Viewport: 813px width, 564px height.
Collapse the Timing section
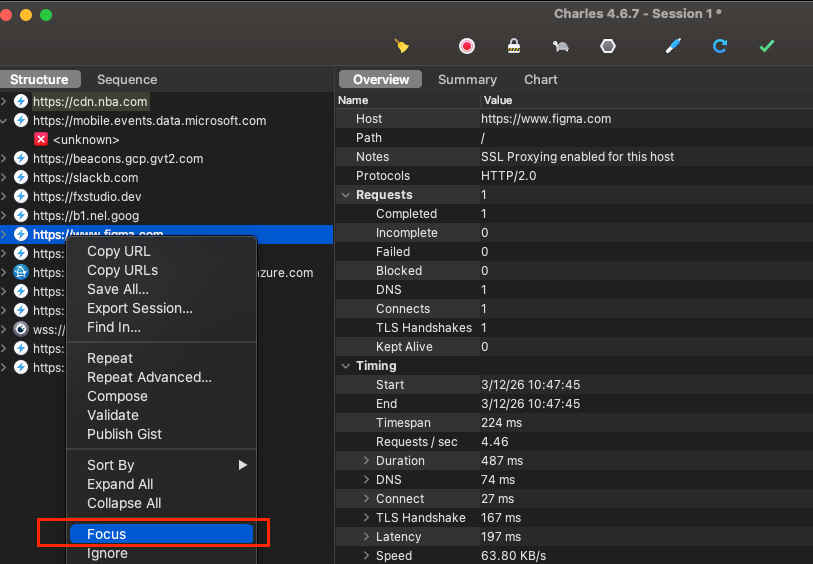[x=346, y=366]
